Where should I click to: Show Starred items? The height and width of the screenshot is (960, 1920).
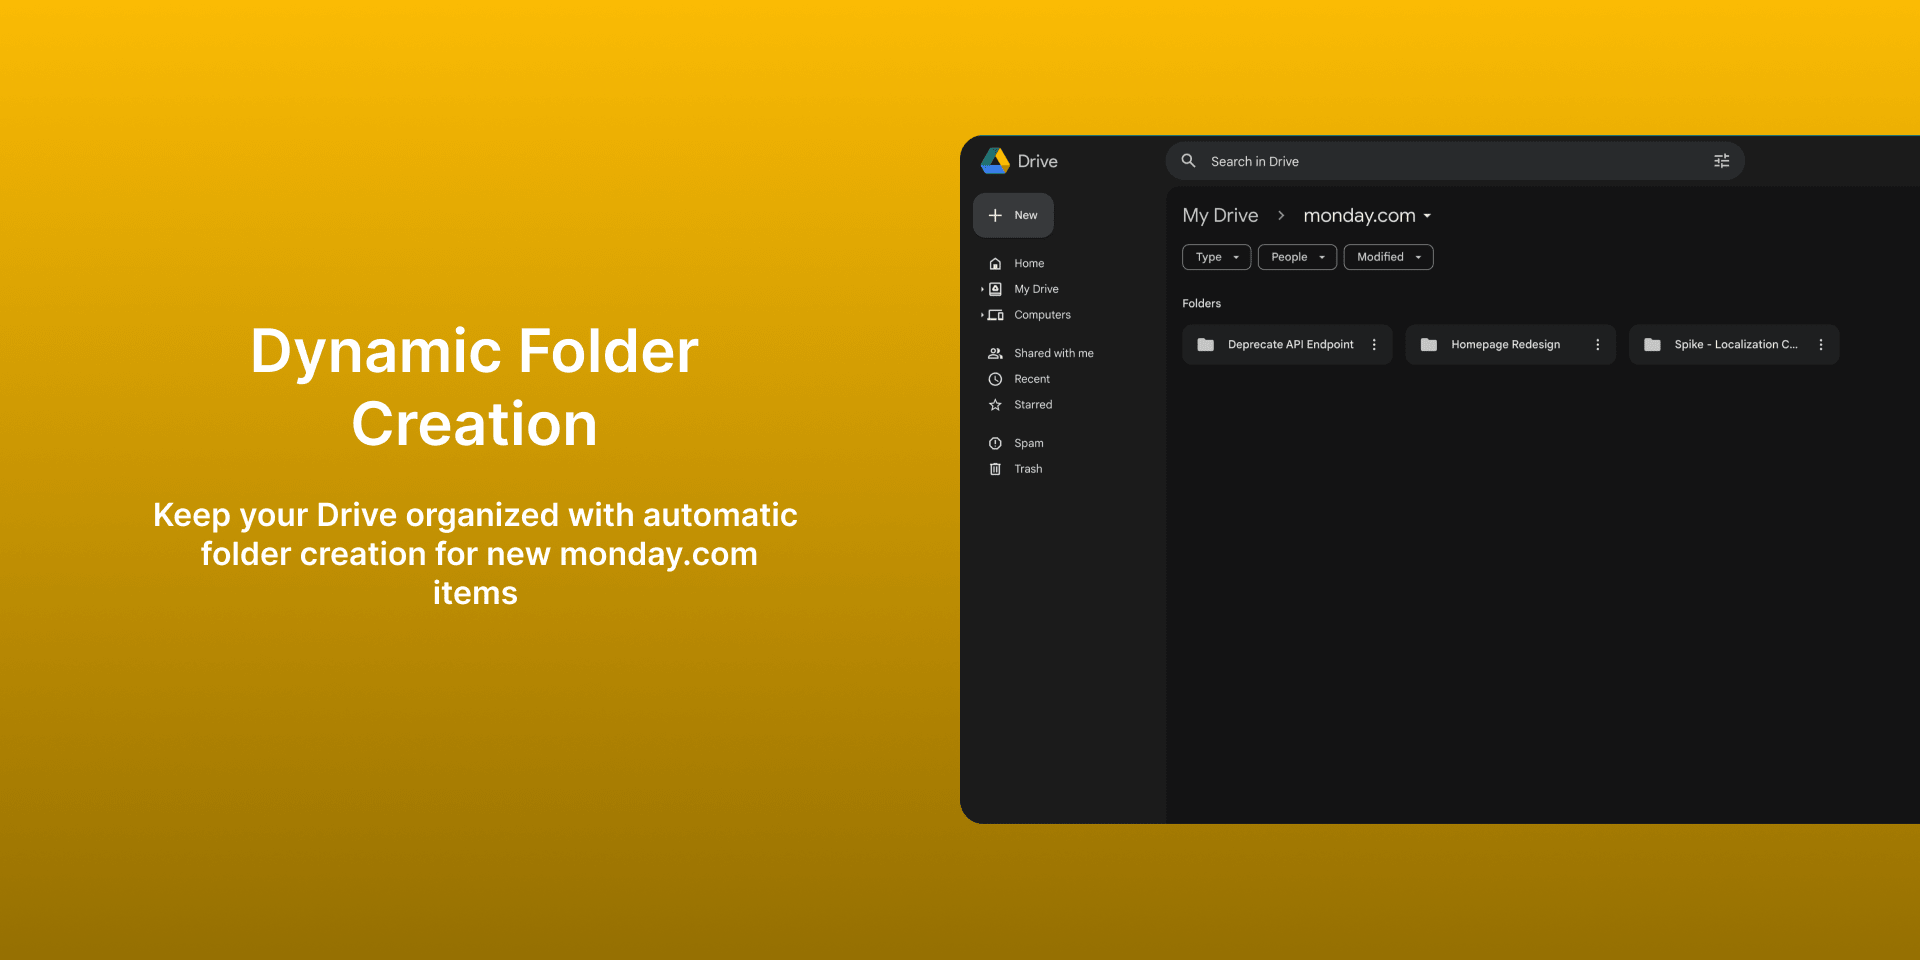pos(1033,405)
